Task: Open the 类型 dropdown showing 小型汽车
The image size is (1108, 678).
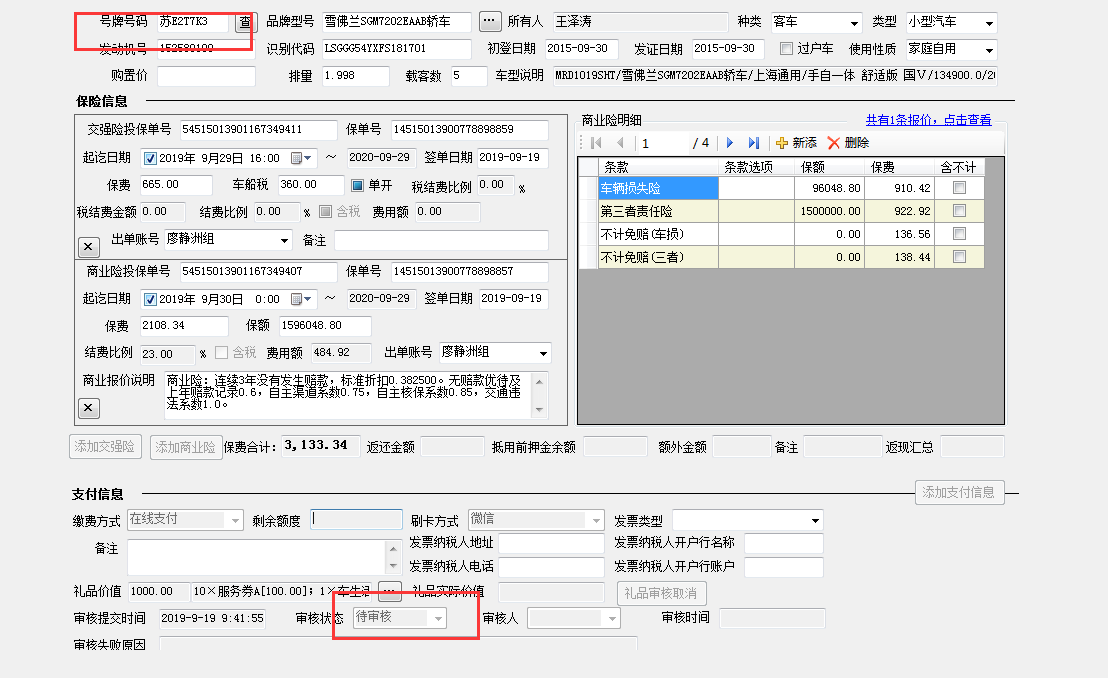Action: pos(989,23)
